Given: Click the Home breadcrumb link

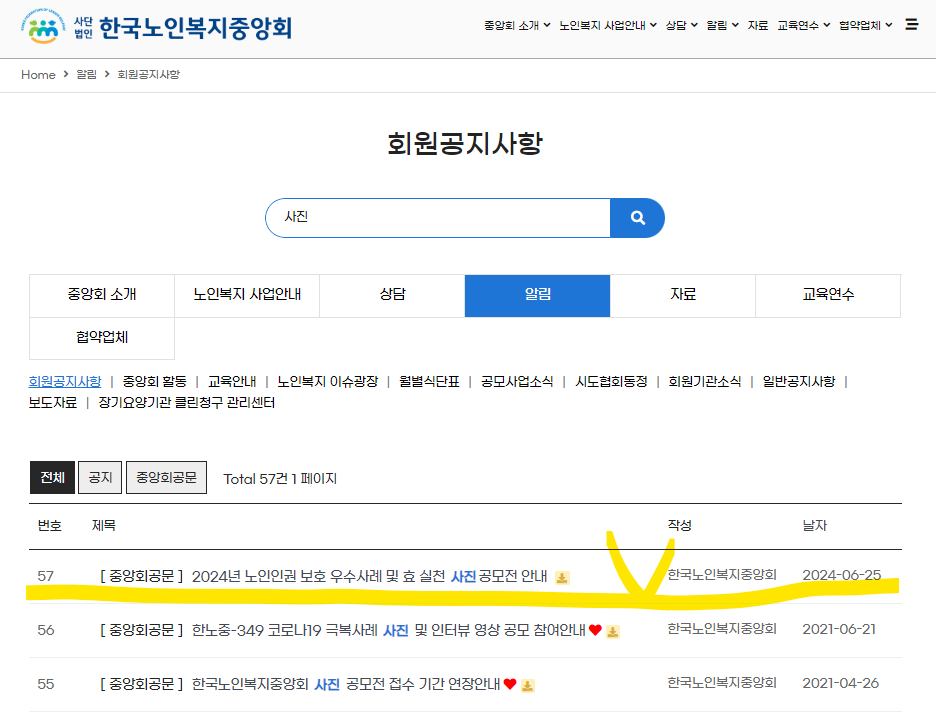Looking at the screenshot, I should [x=38, y=74].
